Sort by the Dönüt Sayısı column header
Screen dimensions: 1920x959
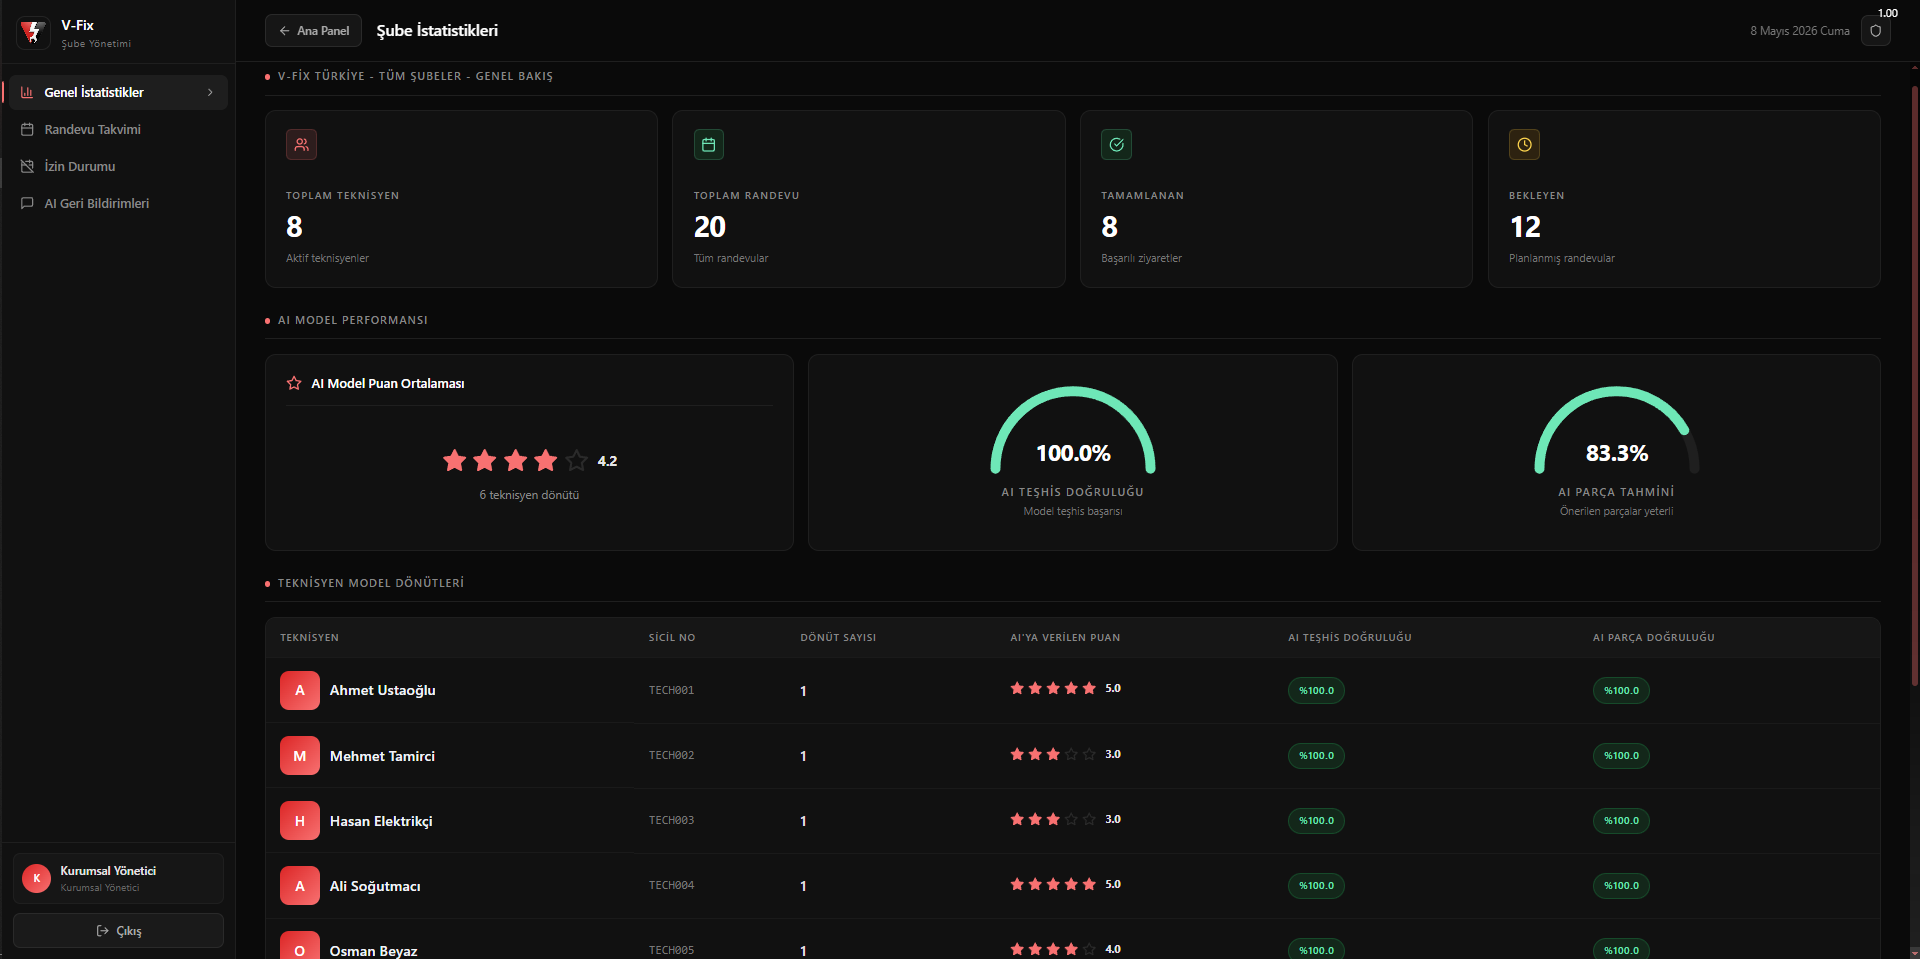(x=838, y=637)
